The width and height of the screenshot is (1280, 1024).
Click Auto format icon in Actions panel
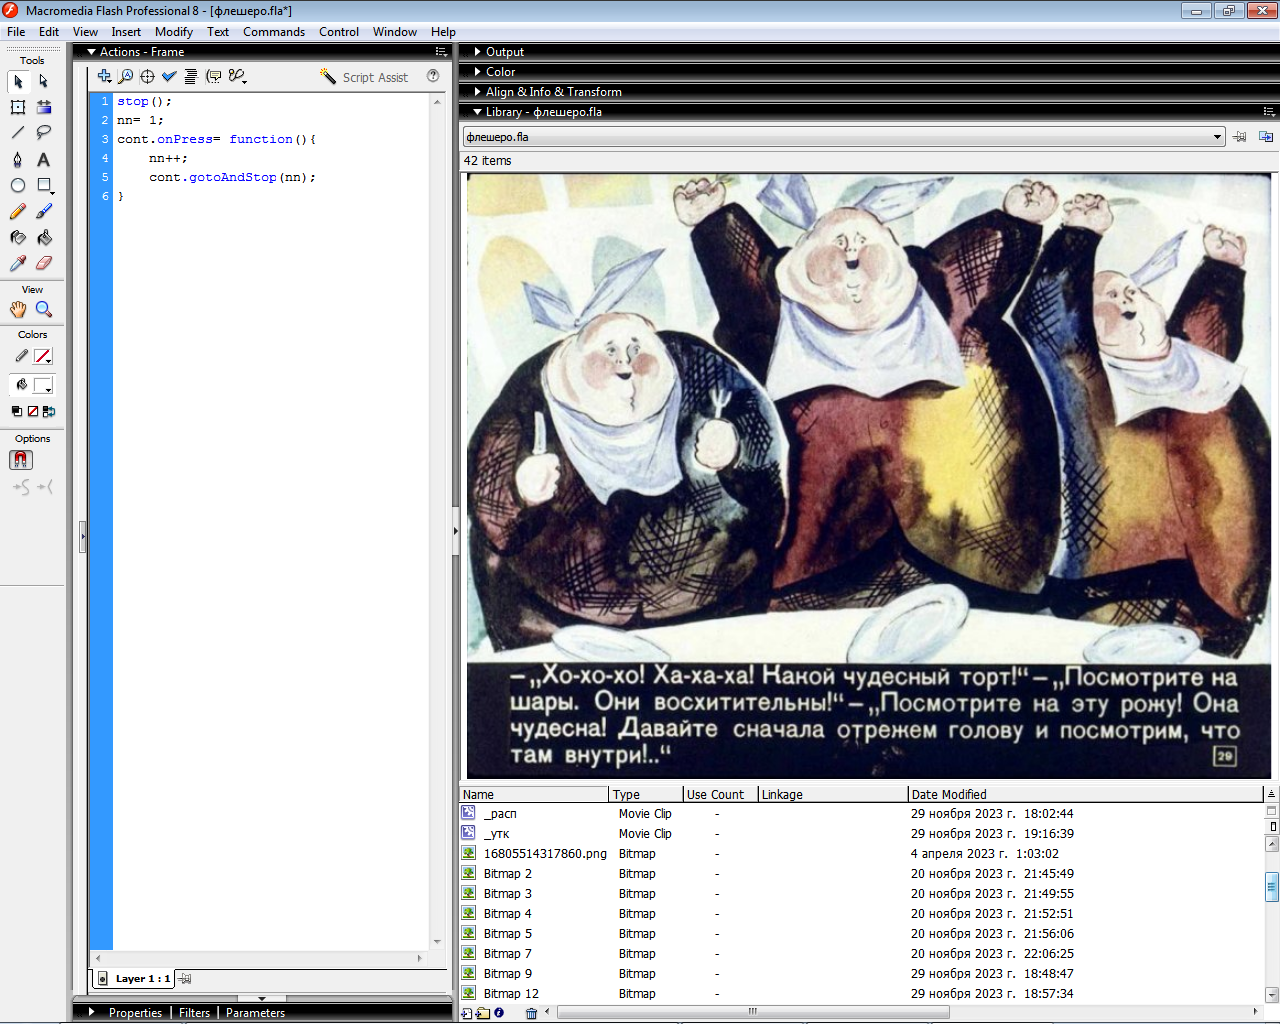pos(190,76)
